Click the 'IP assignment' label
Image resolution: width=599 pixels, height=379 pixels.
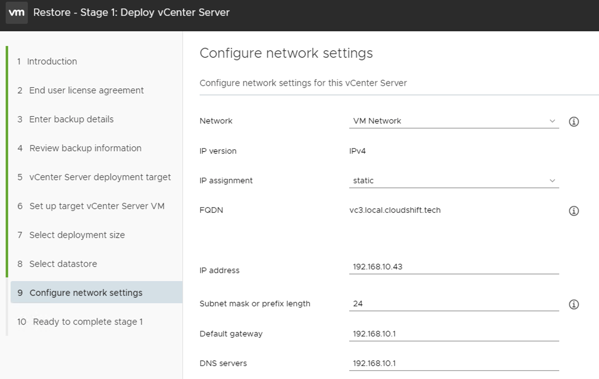click(x=226, y=181)
